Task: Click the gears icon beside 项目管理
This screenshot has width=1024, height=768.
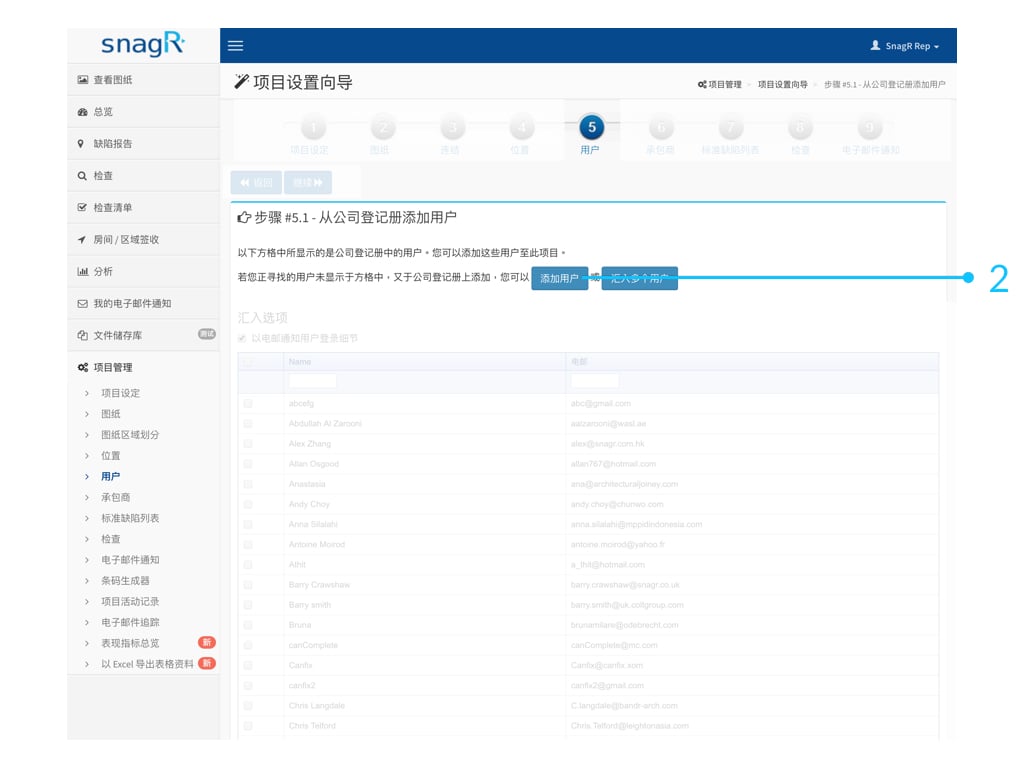Action: pyautogui.click(x=82, y=367)
